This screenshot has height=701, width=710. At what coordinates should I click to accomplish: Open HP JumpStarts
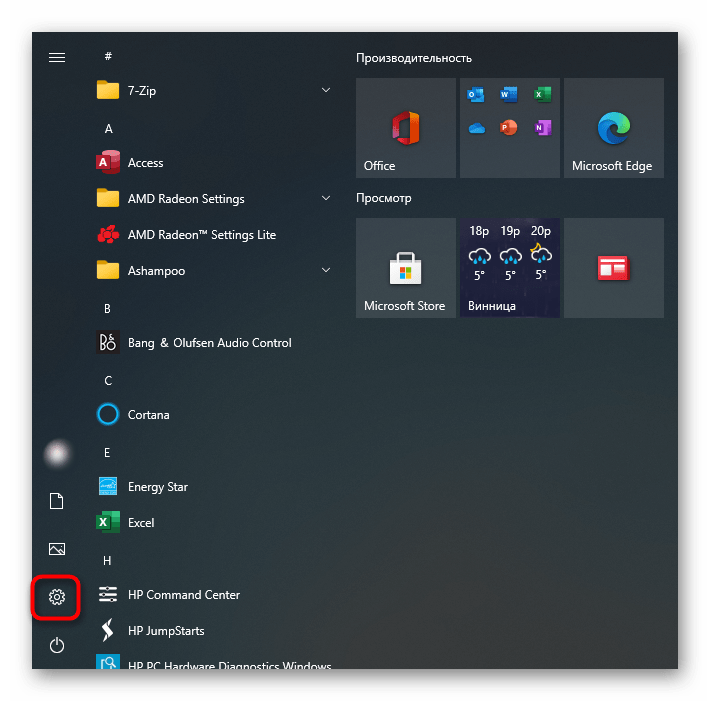213,630
